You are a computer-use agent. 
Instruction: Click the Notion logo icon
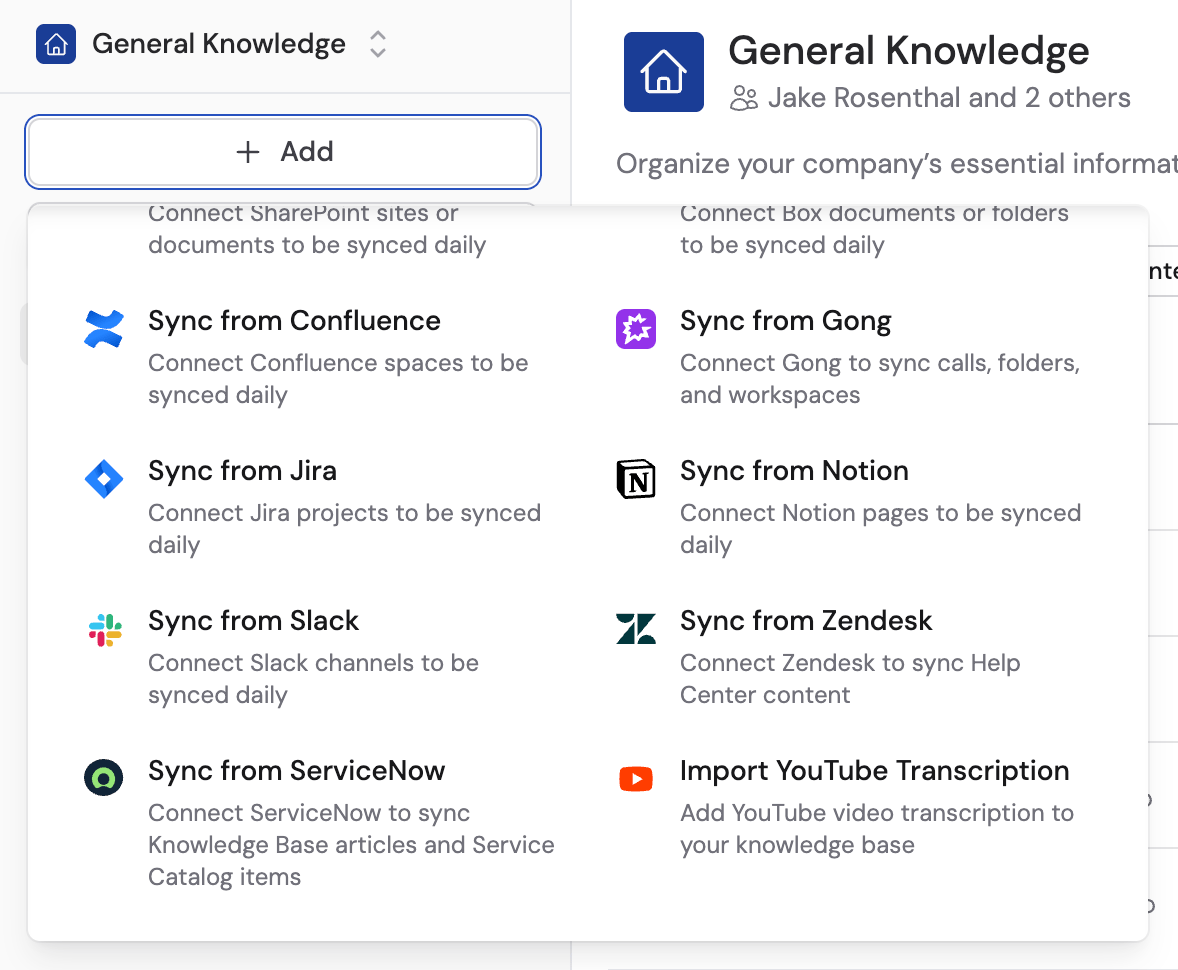[636, 479]
